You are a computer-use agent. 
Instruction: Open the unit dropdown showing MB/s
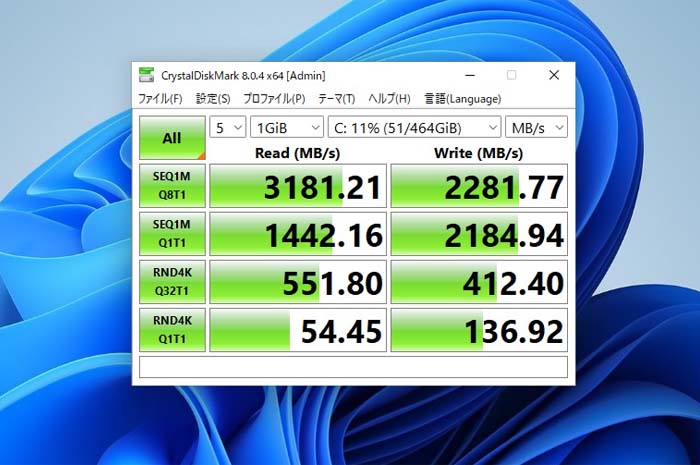(537, 128)
